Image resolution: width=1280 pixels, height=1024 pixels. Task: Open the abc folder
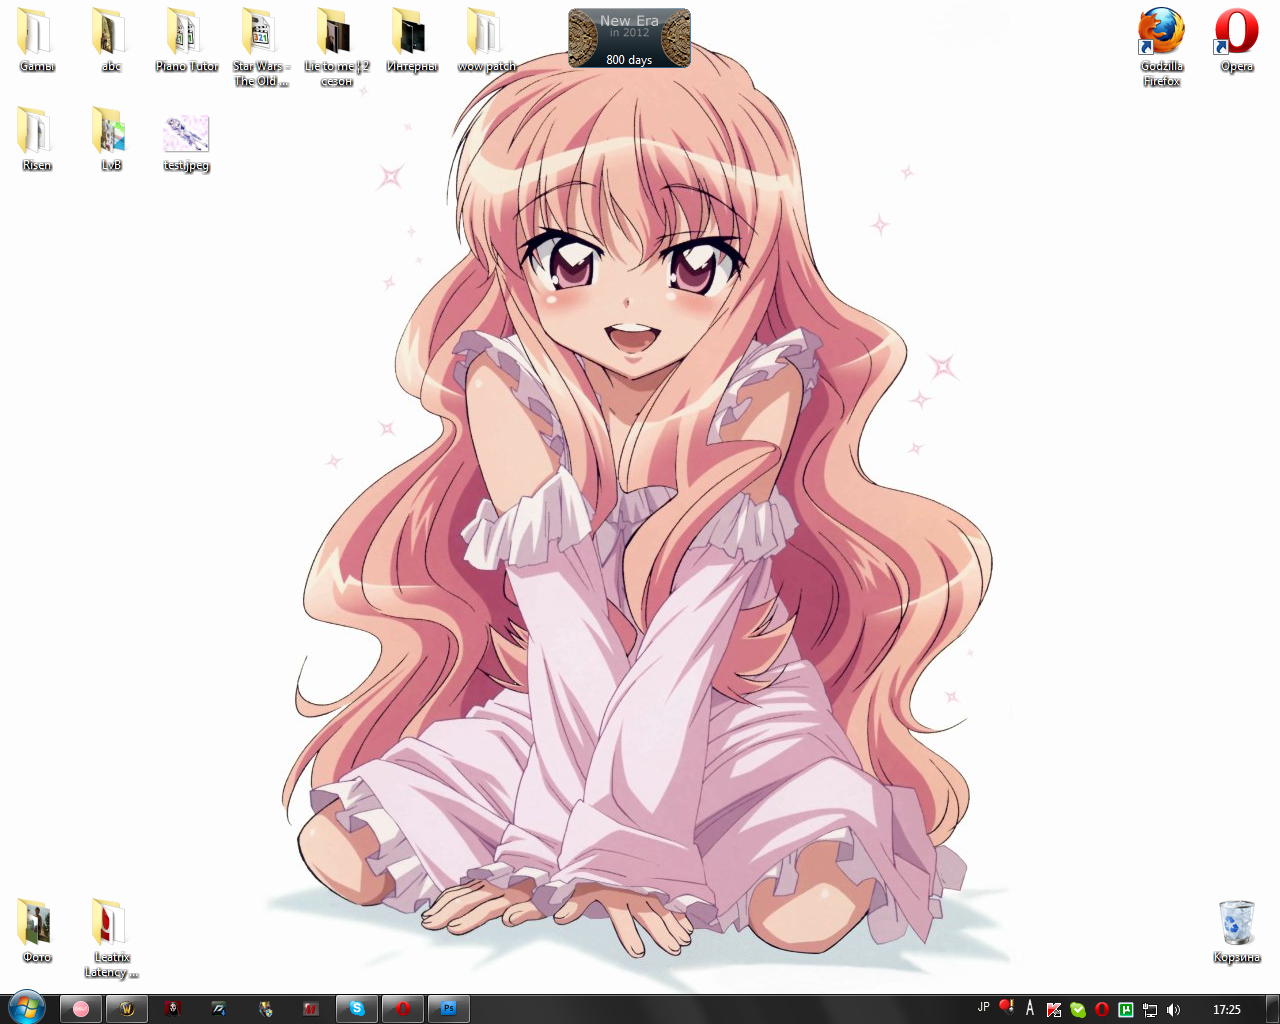click(x=111, y=40)
